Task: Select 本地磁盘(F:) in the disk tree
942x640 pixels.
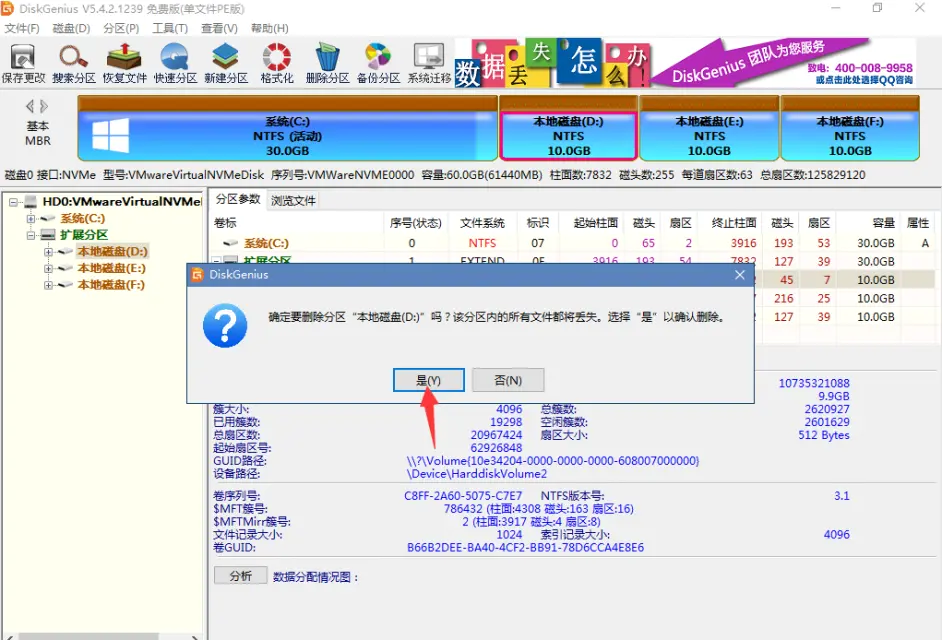Action: click(x=111, y=285)
